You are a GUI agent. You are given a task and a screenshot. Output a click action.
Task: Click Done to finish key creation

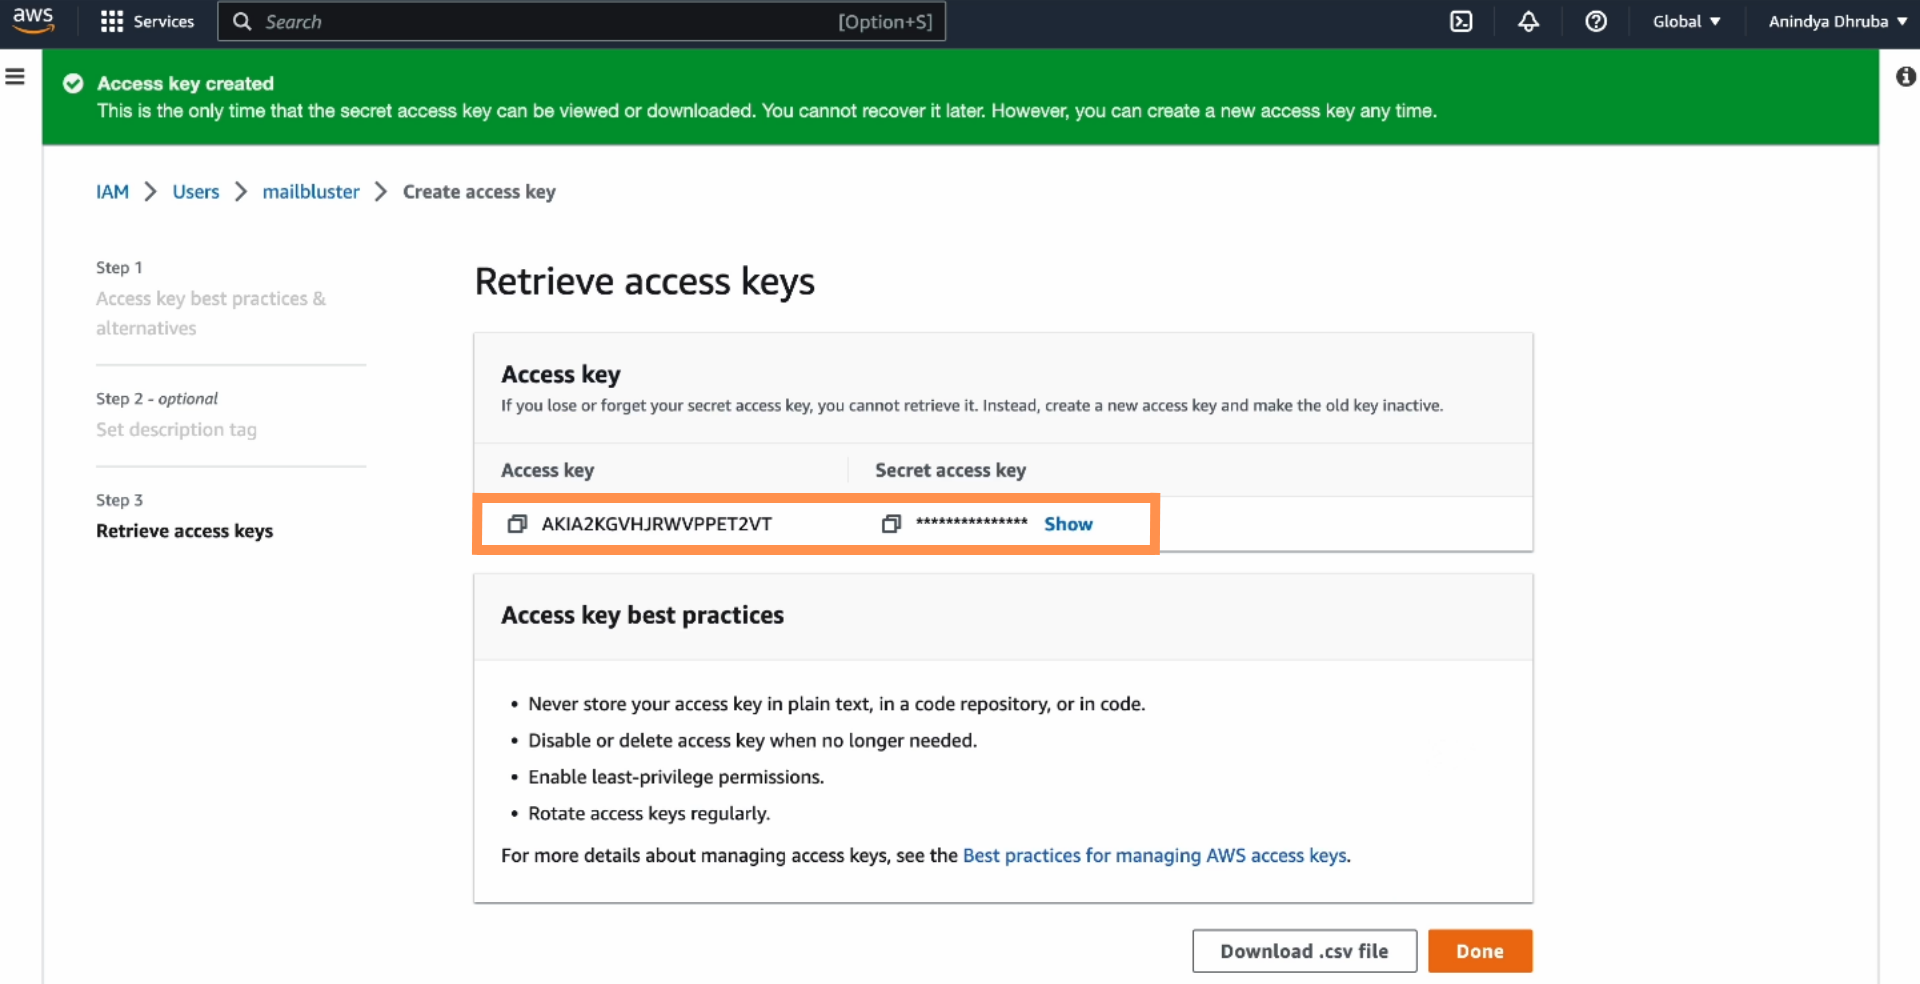(x=1480, y=951)
